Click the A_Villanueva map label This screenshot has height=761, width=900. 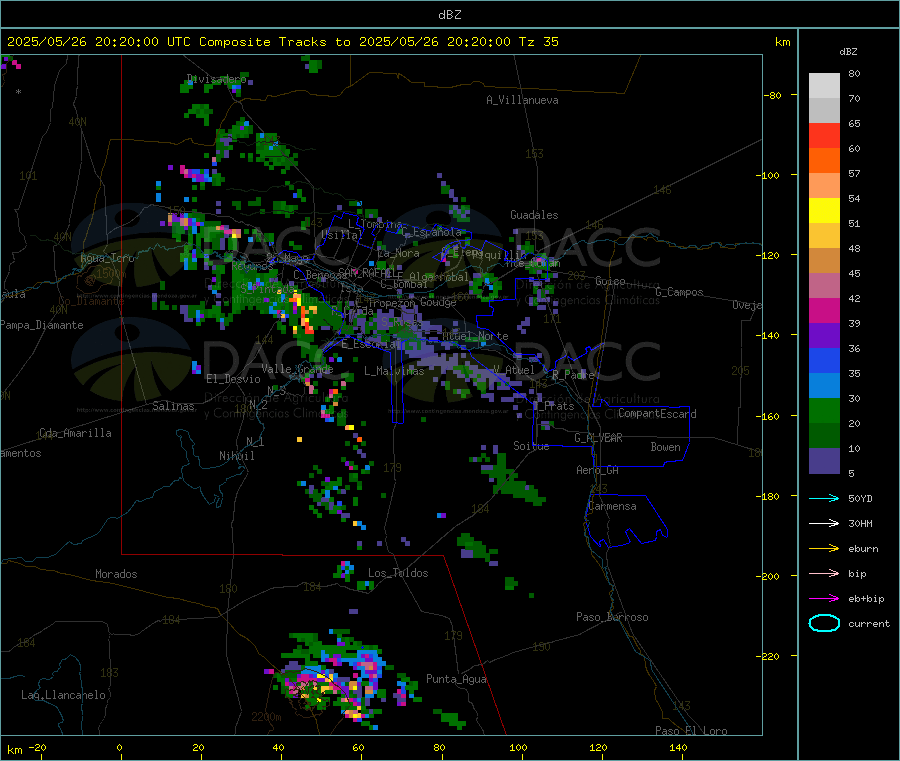[522, 100]
